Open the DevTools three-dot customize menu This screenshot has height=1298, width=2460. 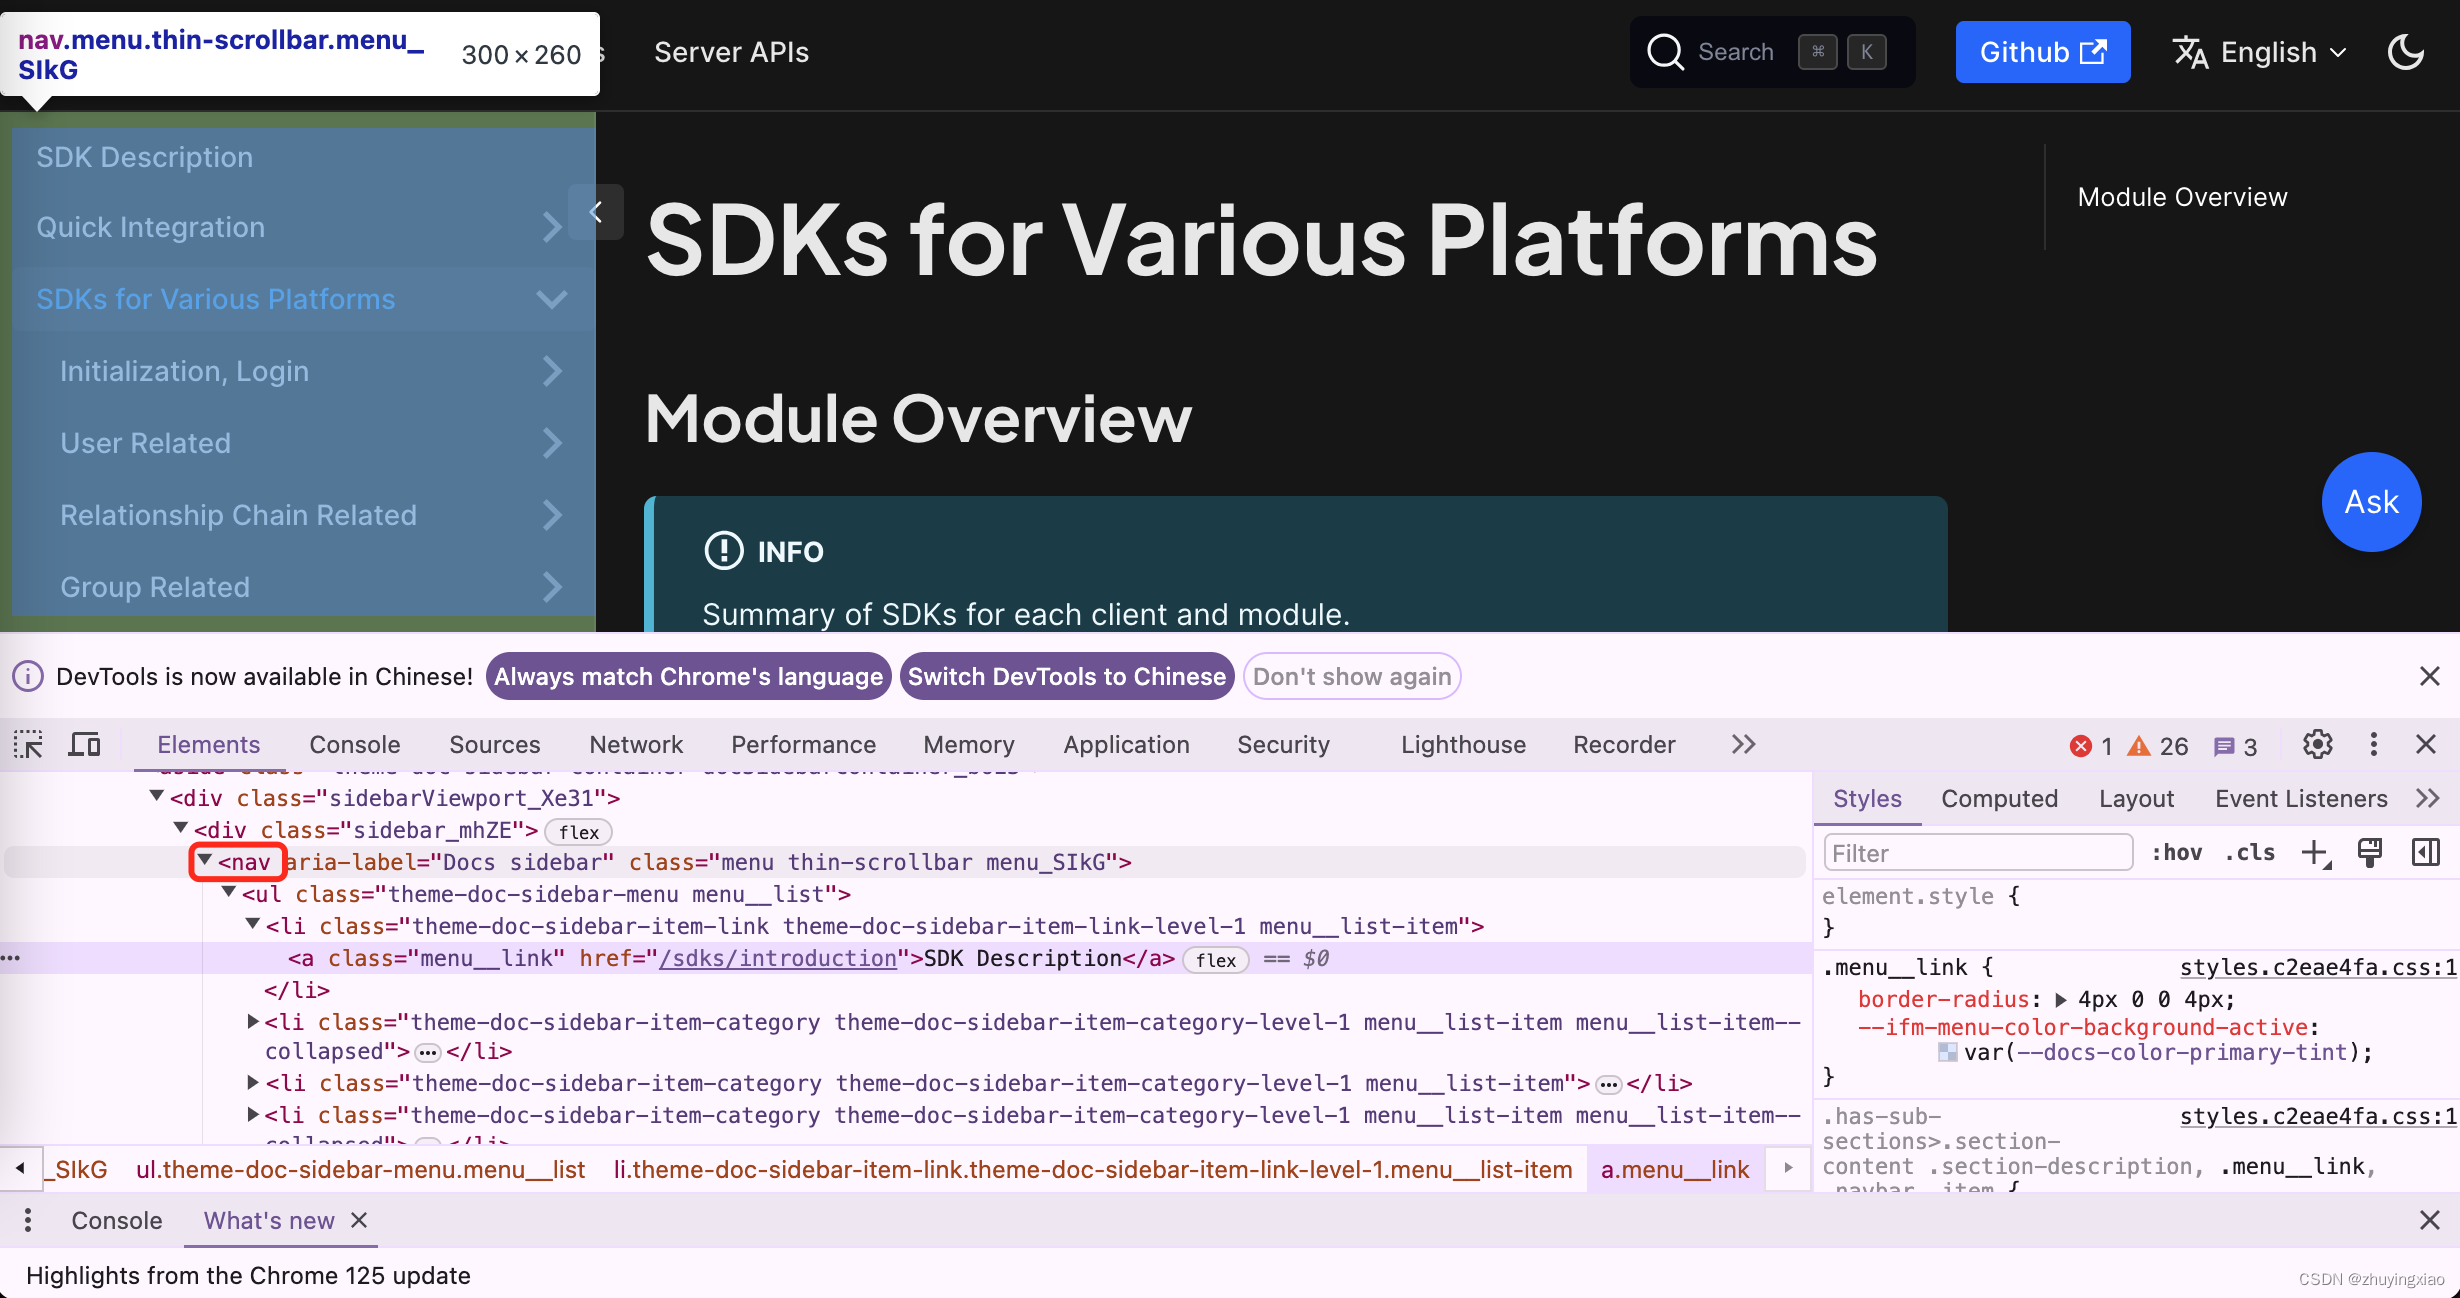click(2373, 745)
